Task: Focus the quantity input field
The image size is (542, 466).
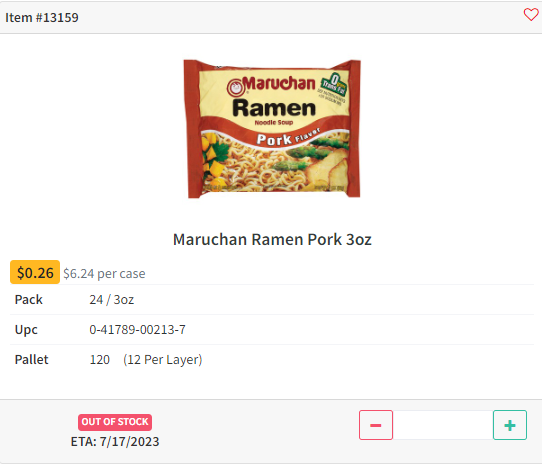Action: 443,425
